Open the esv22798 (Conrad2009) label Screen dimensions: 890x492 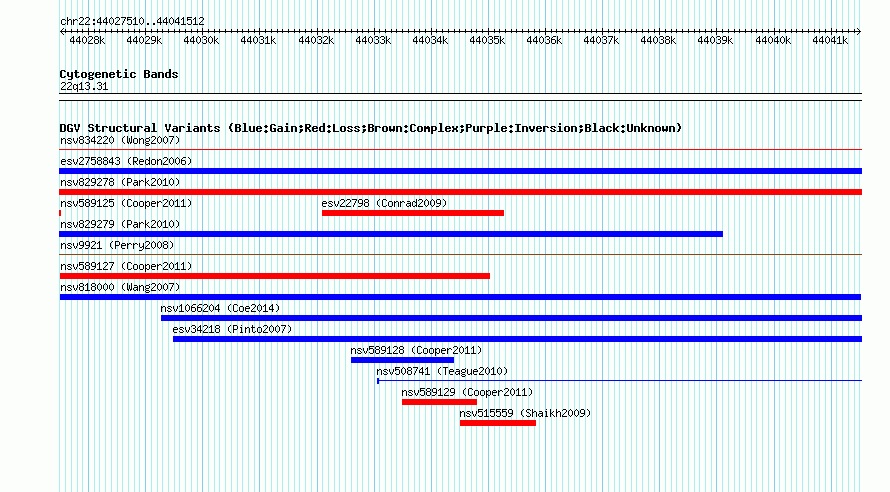(x=384, y=203)
